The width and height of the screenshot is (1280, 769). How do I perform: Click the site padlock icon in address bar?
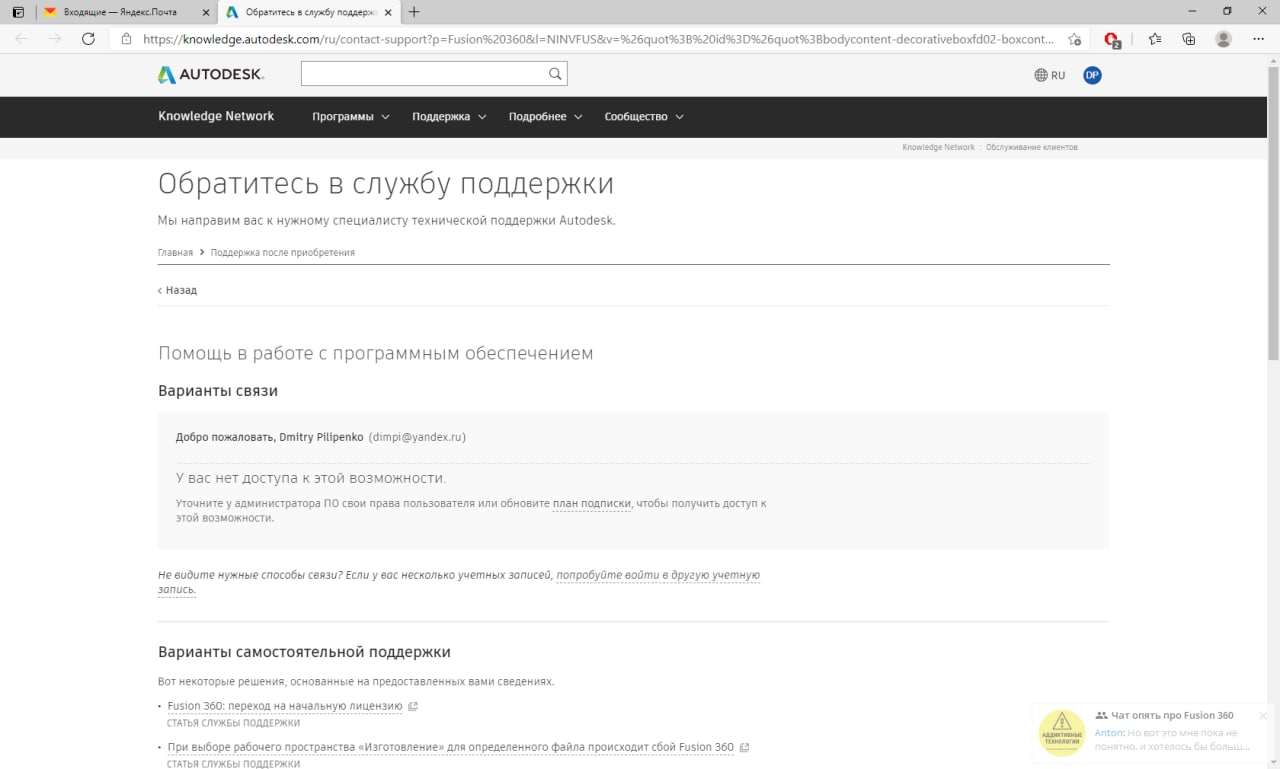(126, 39)
